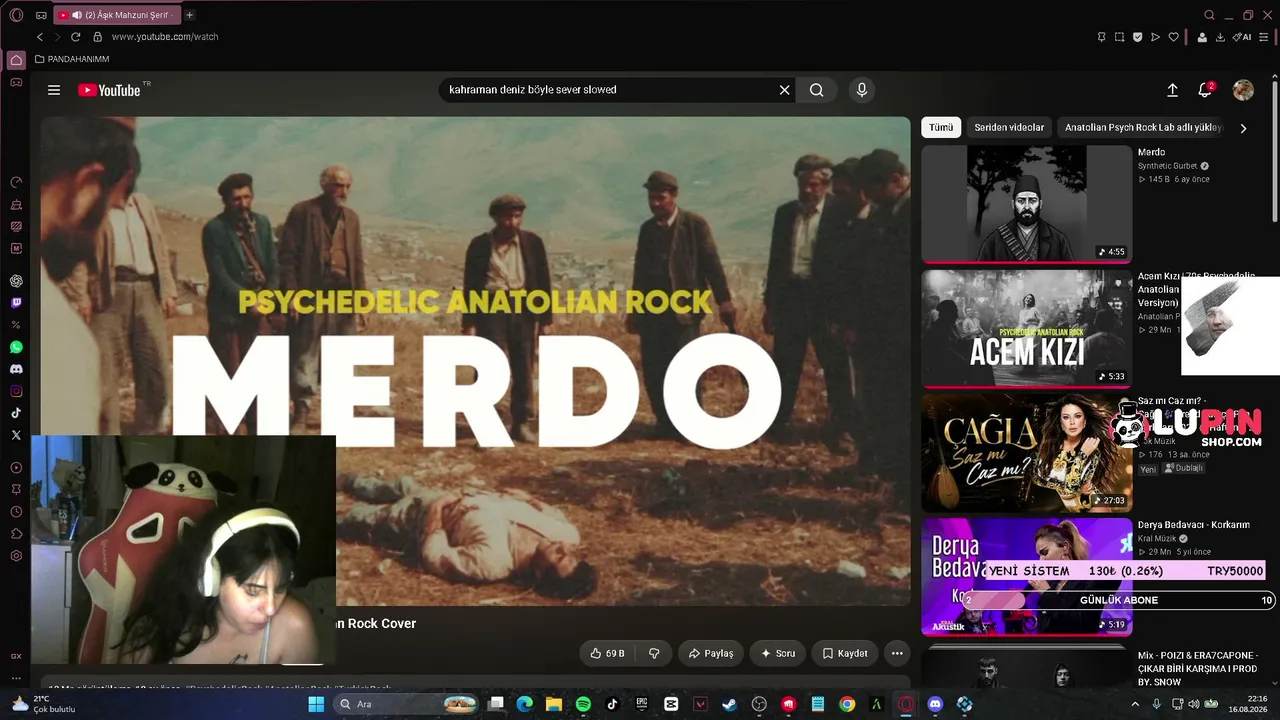The width and height of the screenshot is (1280, 720).
Task: Open YouTube notifications bell
Action: tap(1205, 90)
